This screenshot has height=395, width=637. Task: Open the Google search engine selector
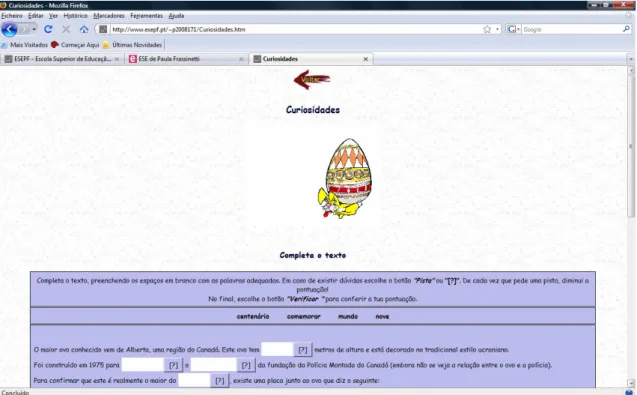[514, 29]
